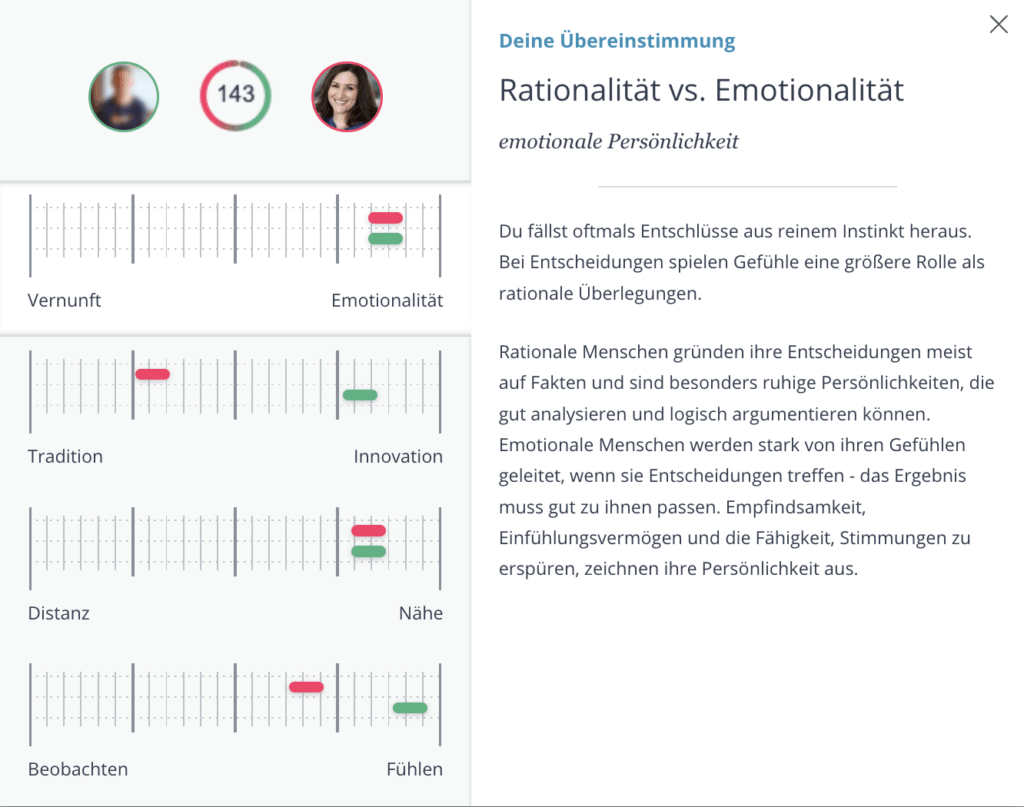Image resolution: width=1024 pixels, height=807 pixels.
Task: Open the Tradition label
Action: tap(66, 456)
